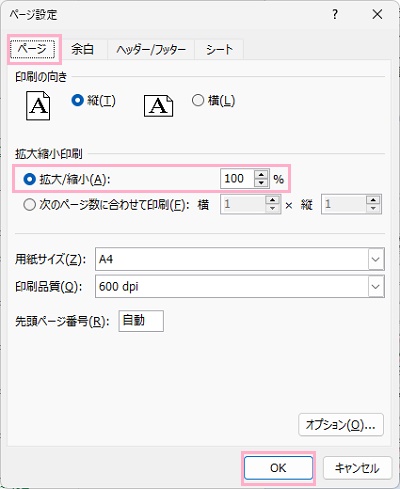Increase scale percentage with up arrow
The image size is (400, 489).
click(261, 174)
